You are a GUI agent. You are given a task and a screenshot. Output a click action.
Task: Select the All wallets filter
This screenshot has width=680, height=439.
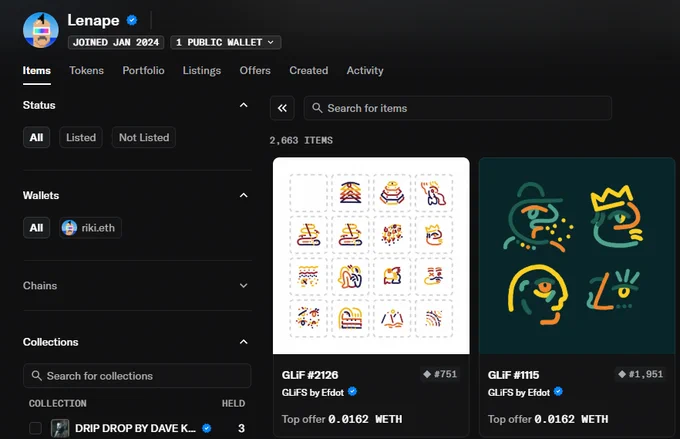click(36, 228)
